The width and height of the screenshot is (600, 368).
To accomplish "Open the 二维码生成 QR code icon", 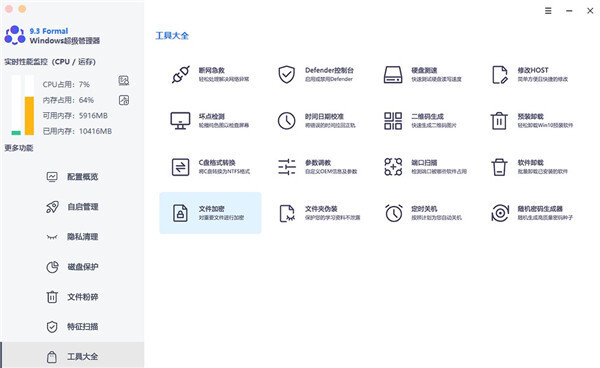I will [393, 121].
